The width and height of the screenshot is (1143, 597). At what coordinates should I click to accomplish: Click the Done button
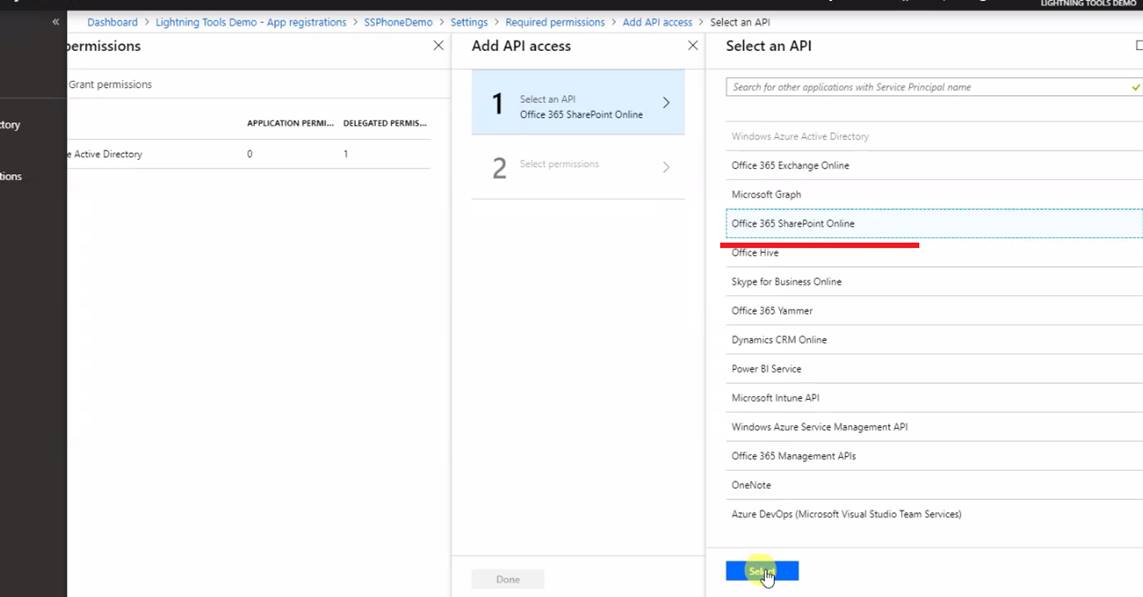pos(507,580)
